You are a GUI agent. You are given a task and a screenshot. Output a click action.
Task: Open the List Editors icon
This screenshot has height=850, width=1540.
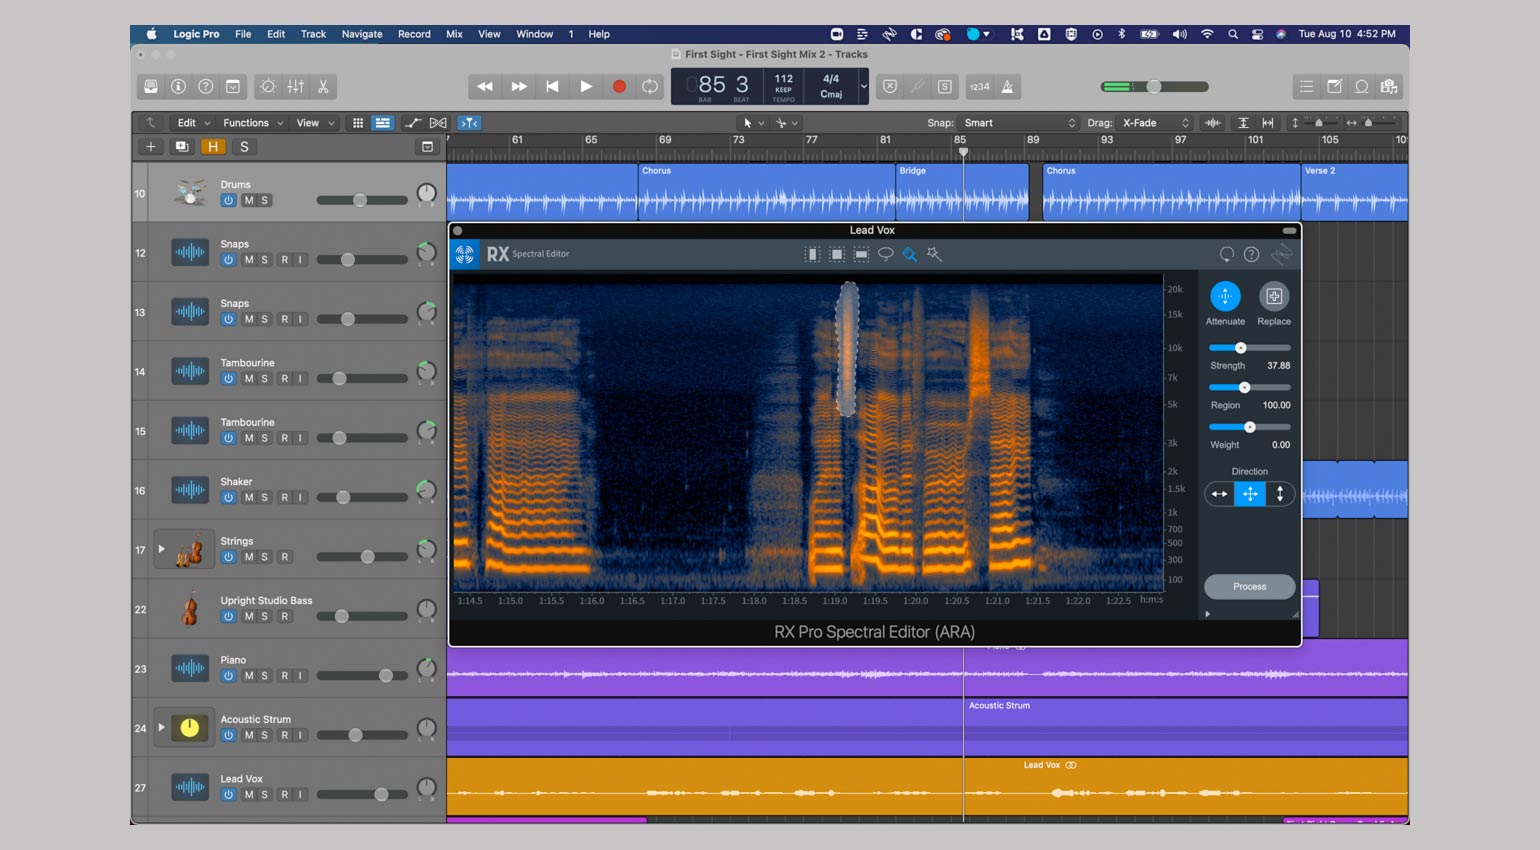click(1306, 87)
